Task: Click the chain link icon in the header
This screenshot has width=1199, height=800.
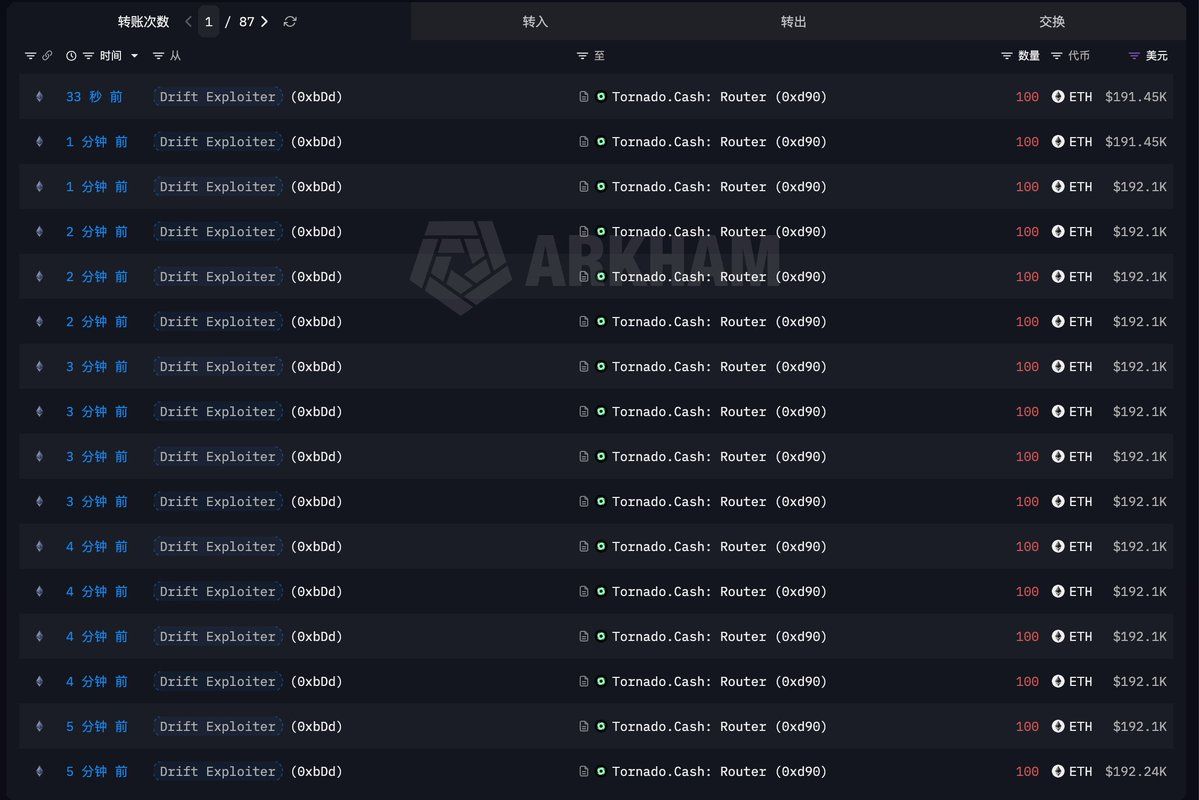Action: (47, 56)
